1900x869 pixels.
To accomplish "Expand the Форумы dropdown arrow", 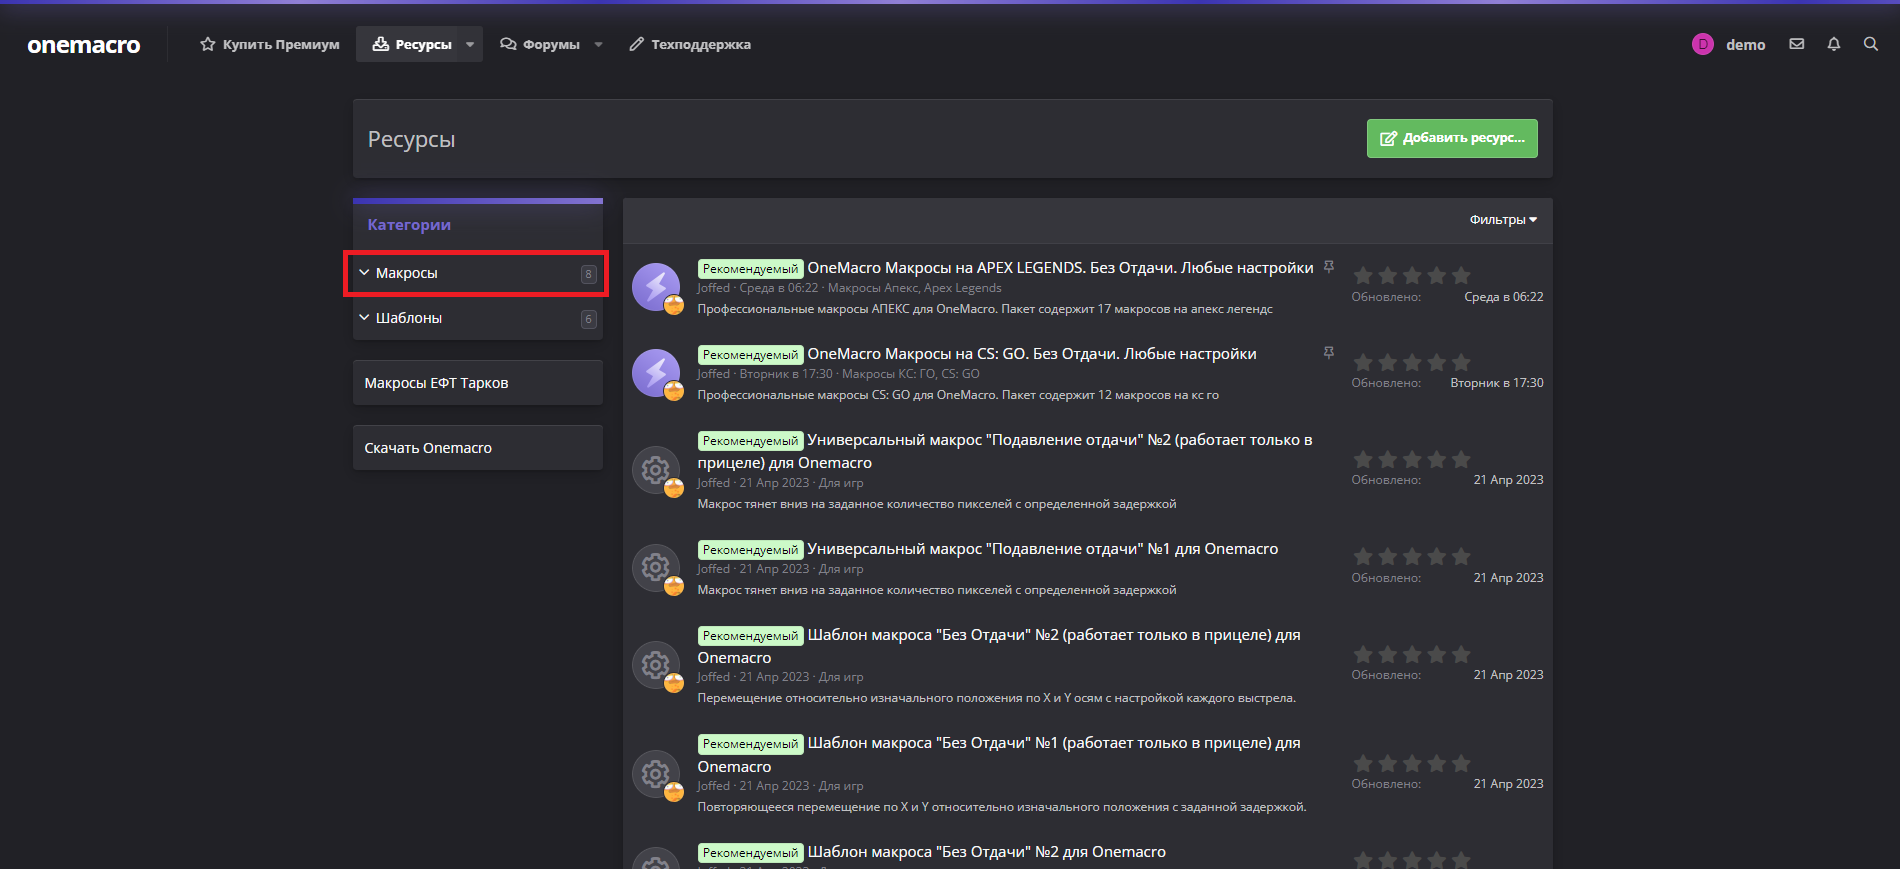I will 599,44.
